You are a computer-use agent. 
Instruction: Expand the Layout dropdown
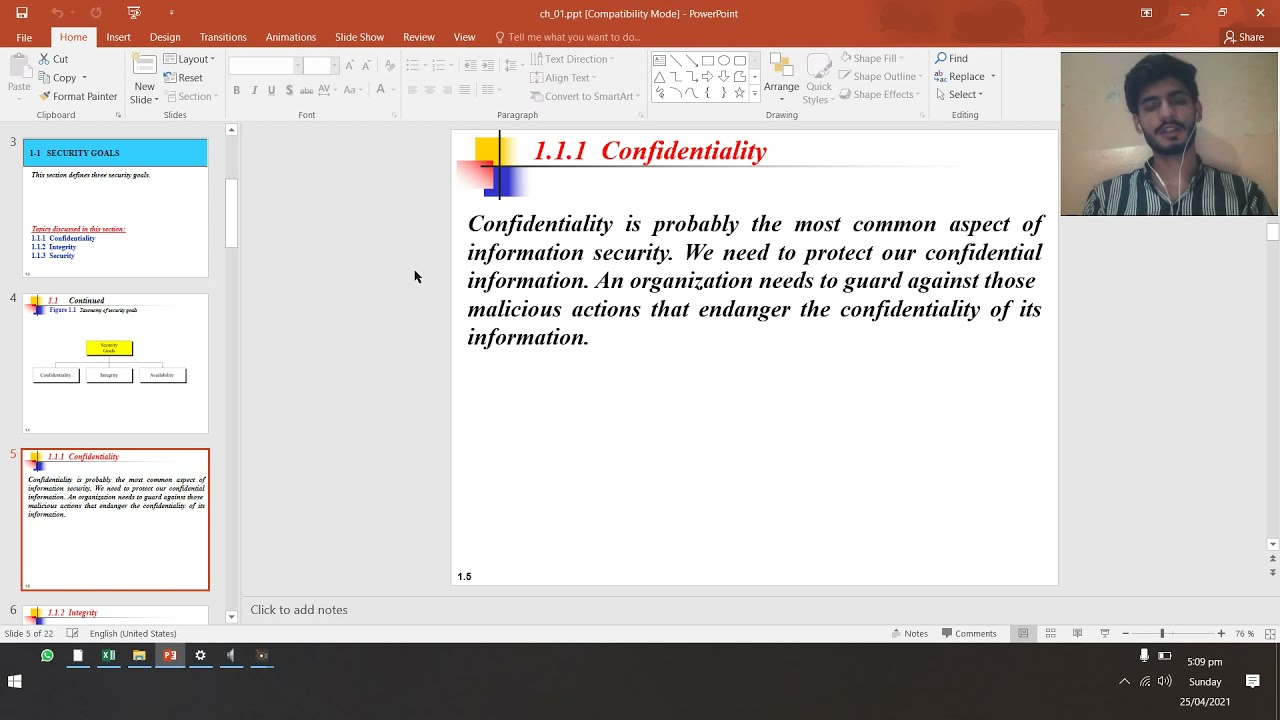point(189,59)
